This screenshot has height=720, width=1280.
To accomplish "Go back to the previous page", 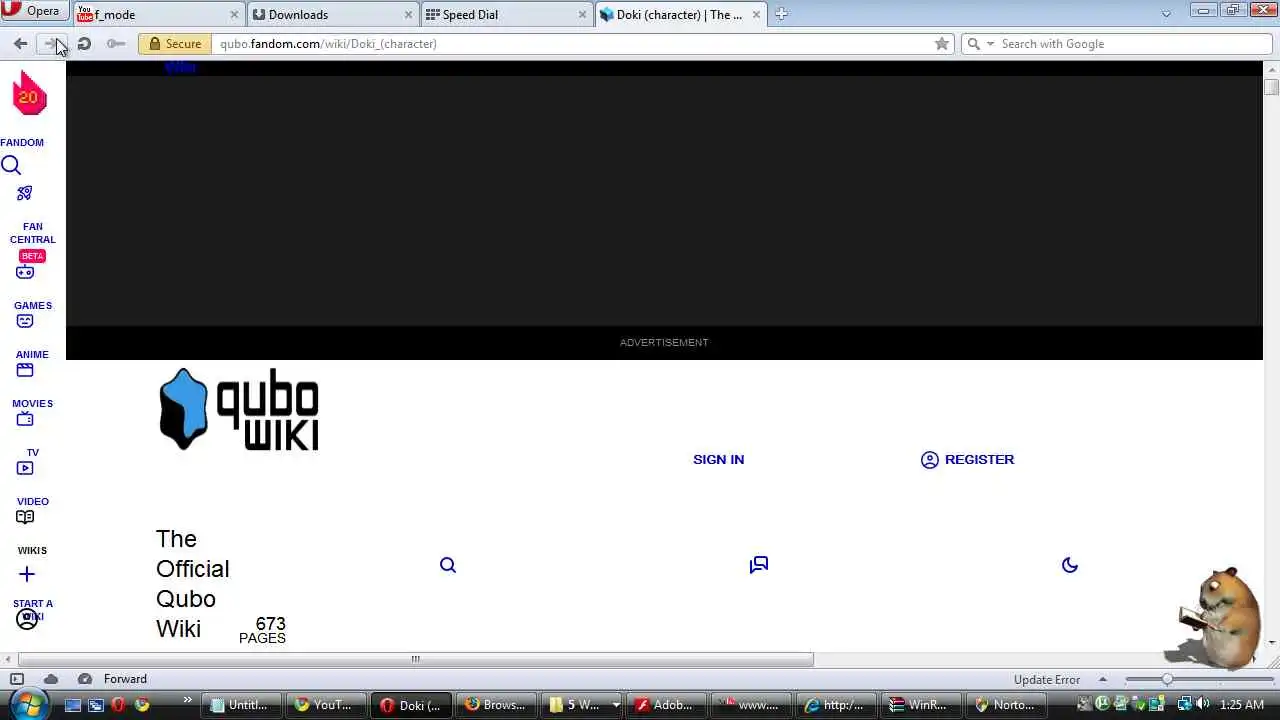I will point(20,43).
